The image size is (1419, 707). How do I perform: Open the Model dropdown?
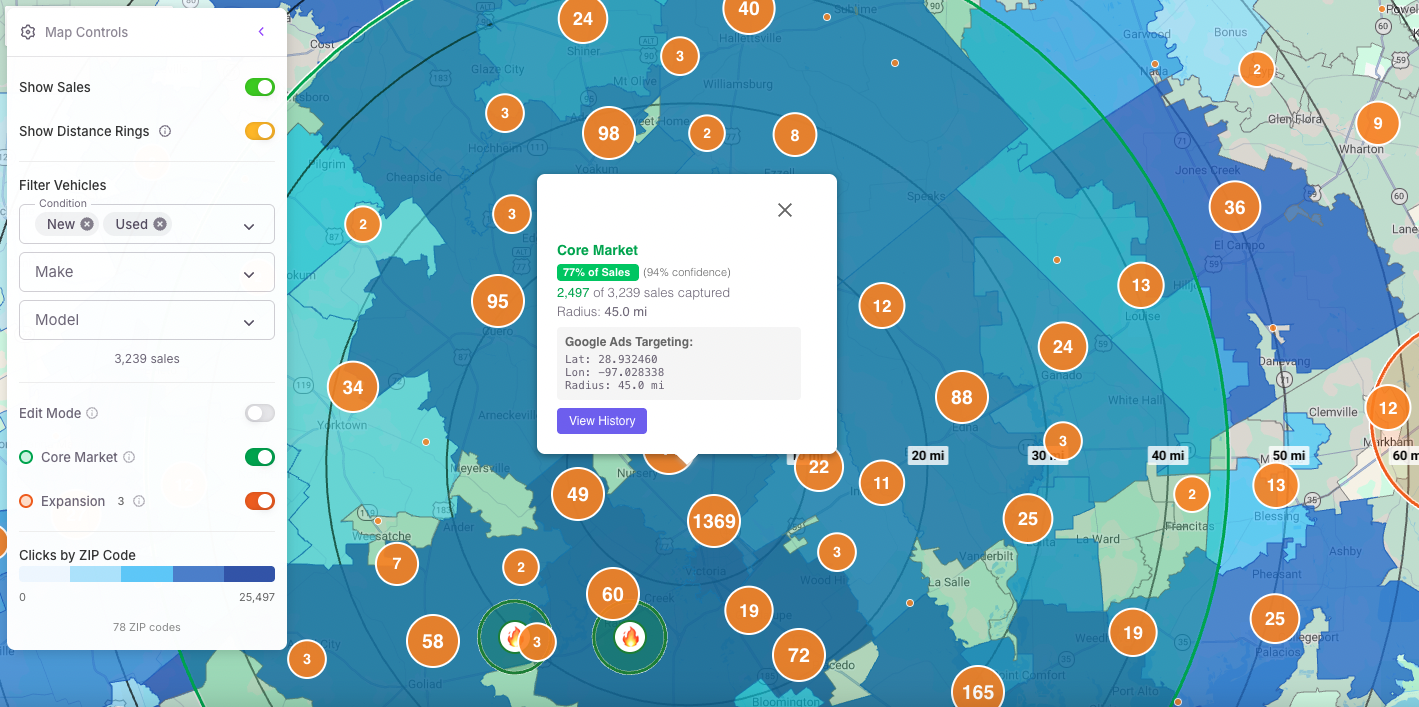[147, 320]
